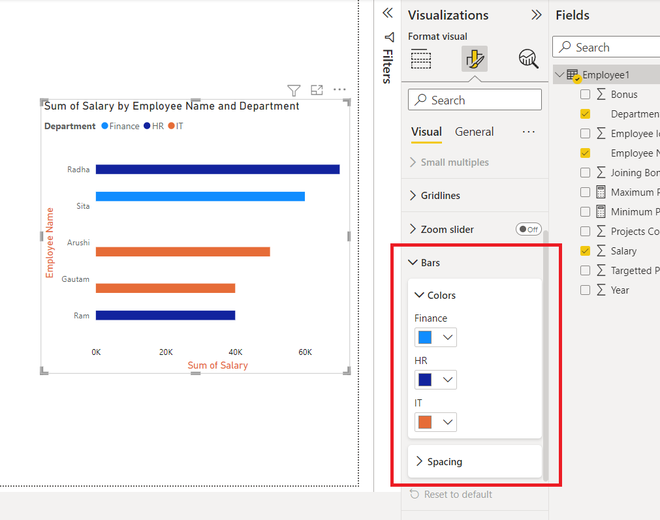Viewport: 660px width, 520px height.
Task: Click the Gautam IT bar
Action: click(165, 288)
